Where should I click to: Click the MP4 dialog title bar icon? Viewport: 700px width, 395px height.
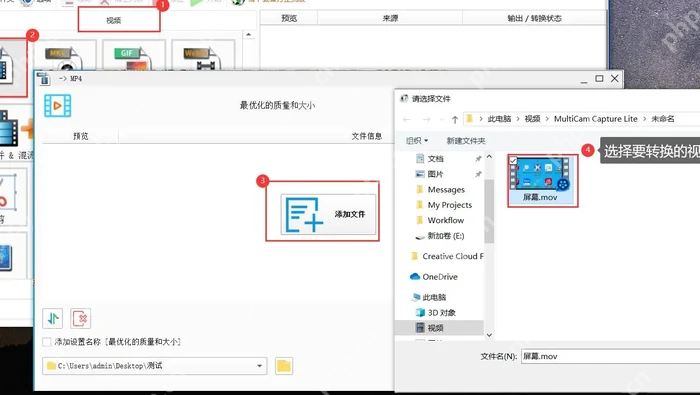[x=44, y=79]
